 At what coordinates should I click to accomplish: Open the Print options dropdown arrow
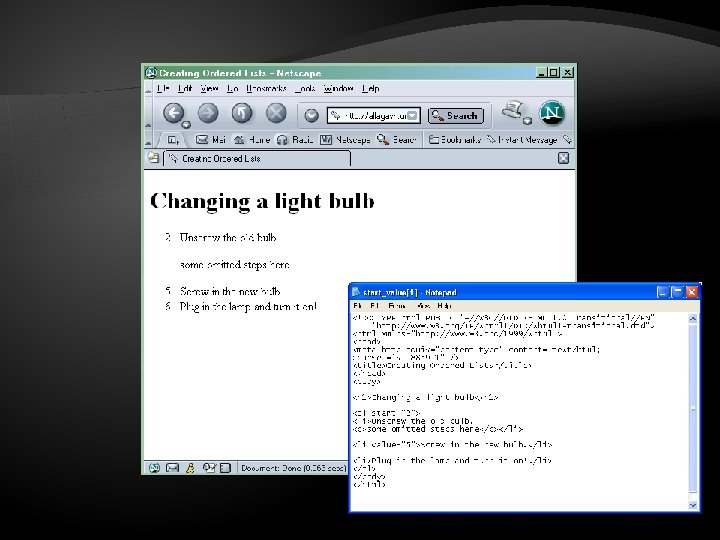[x=528, y=121]
